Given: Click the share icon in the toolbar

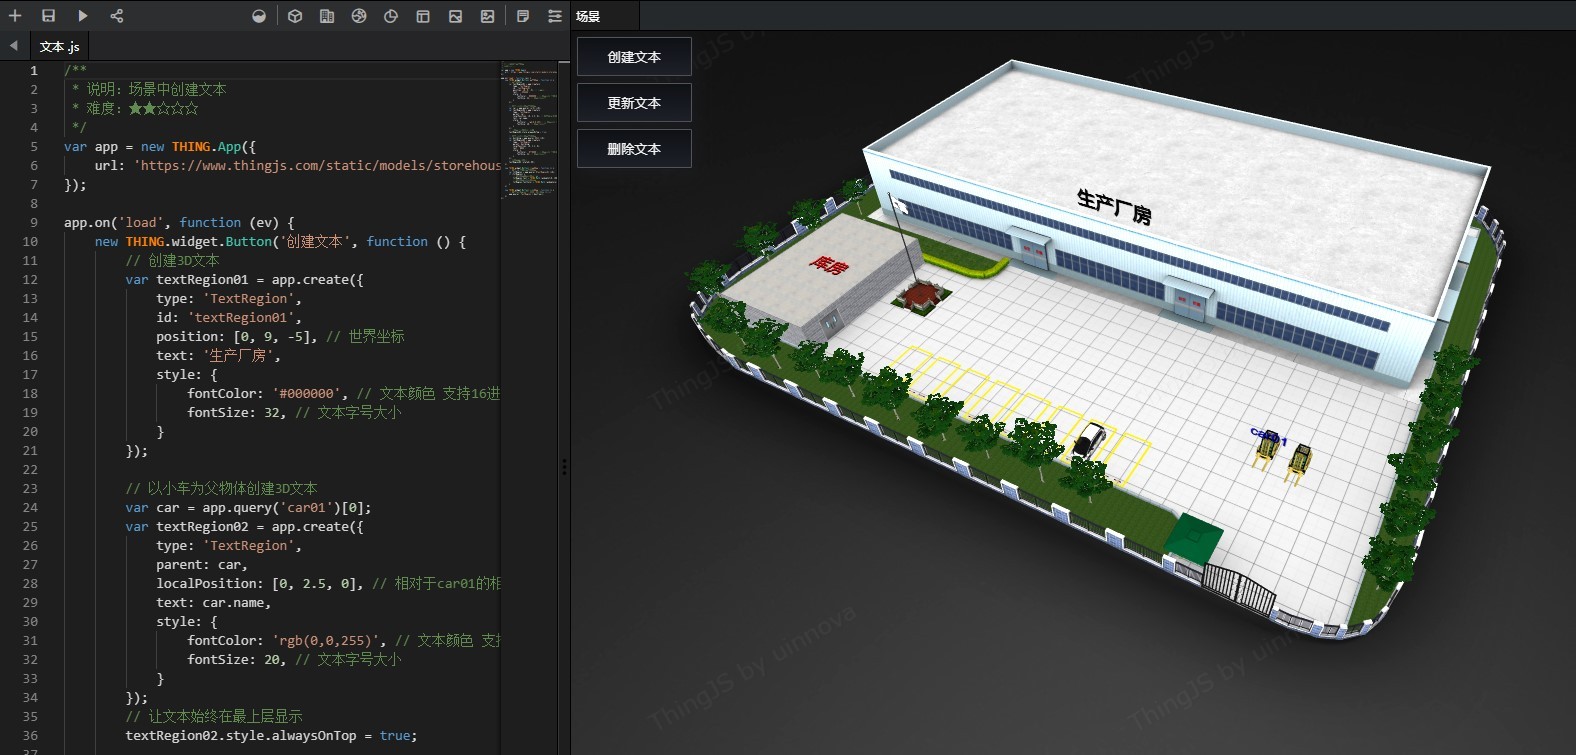Looking at the screenshot, I should coord(117,16).
